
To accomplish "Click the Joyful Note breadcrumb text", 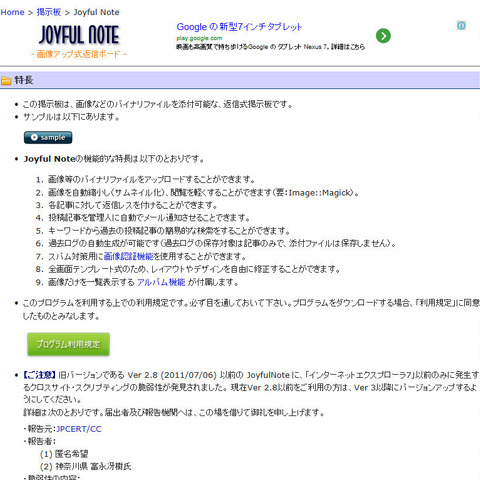I will pyautogui.click(x=96, y=12).
